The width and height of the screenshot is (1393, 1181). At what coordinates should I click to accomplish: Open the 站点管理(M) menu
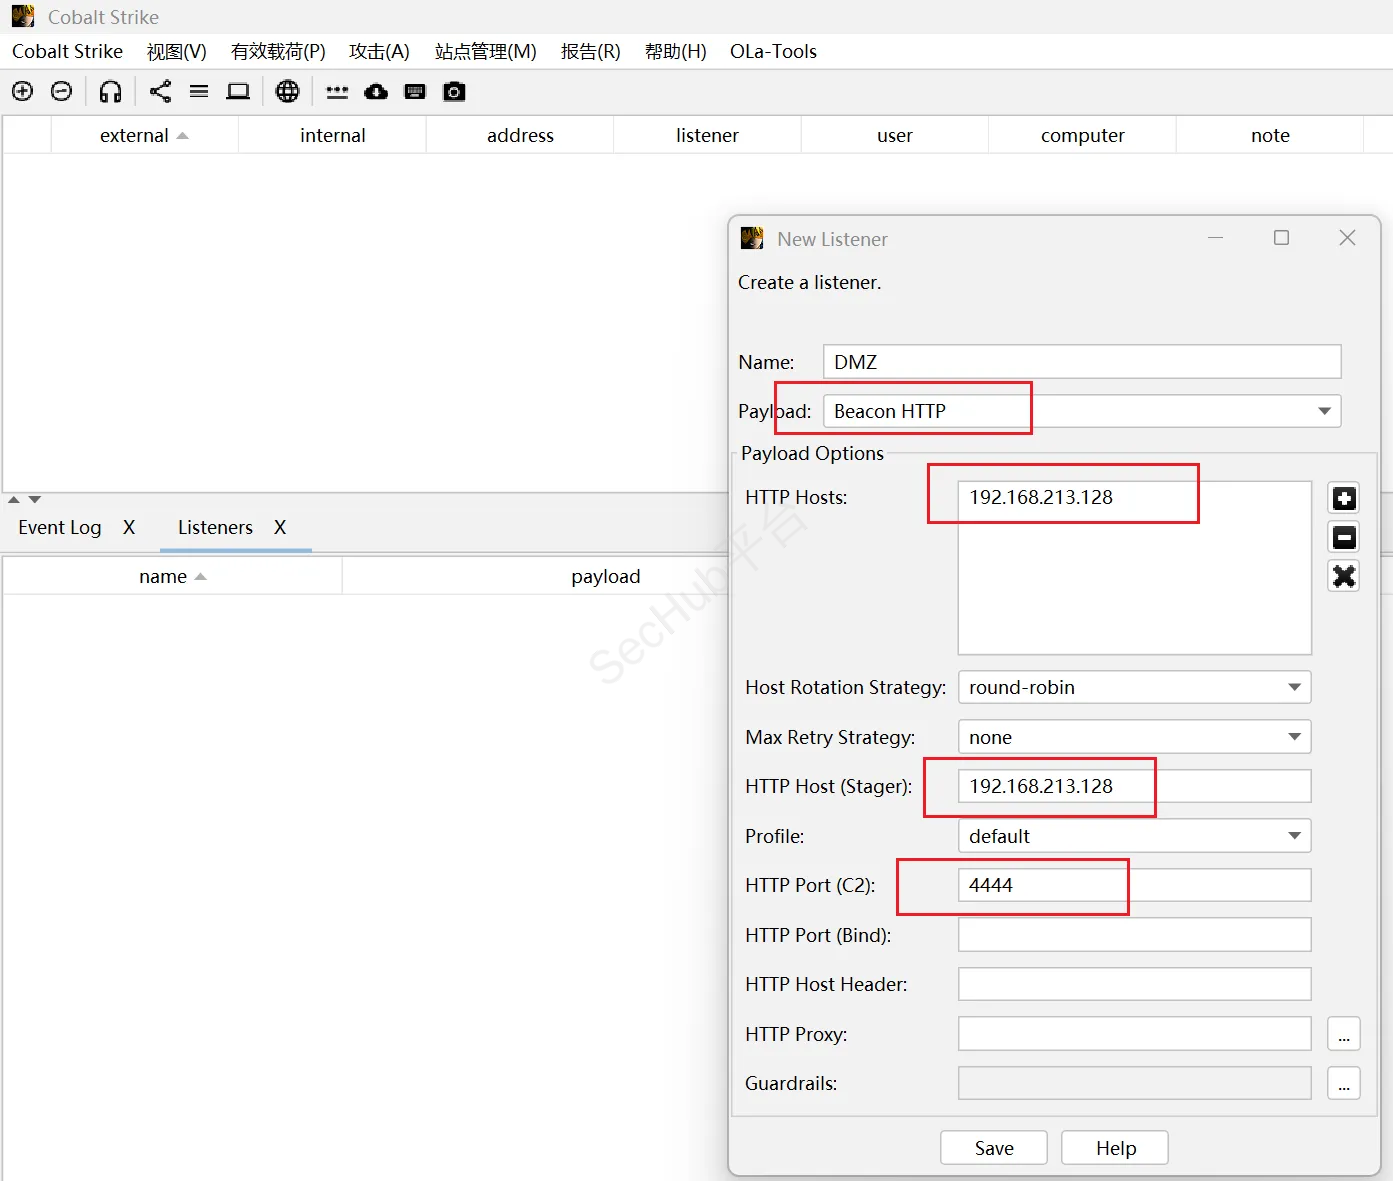click(x=485, y=52)
